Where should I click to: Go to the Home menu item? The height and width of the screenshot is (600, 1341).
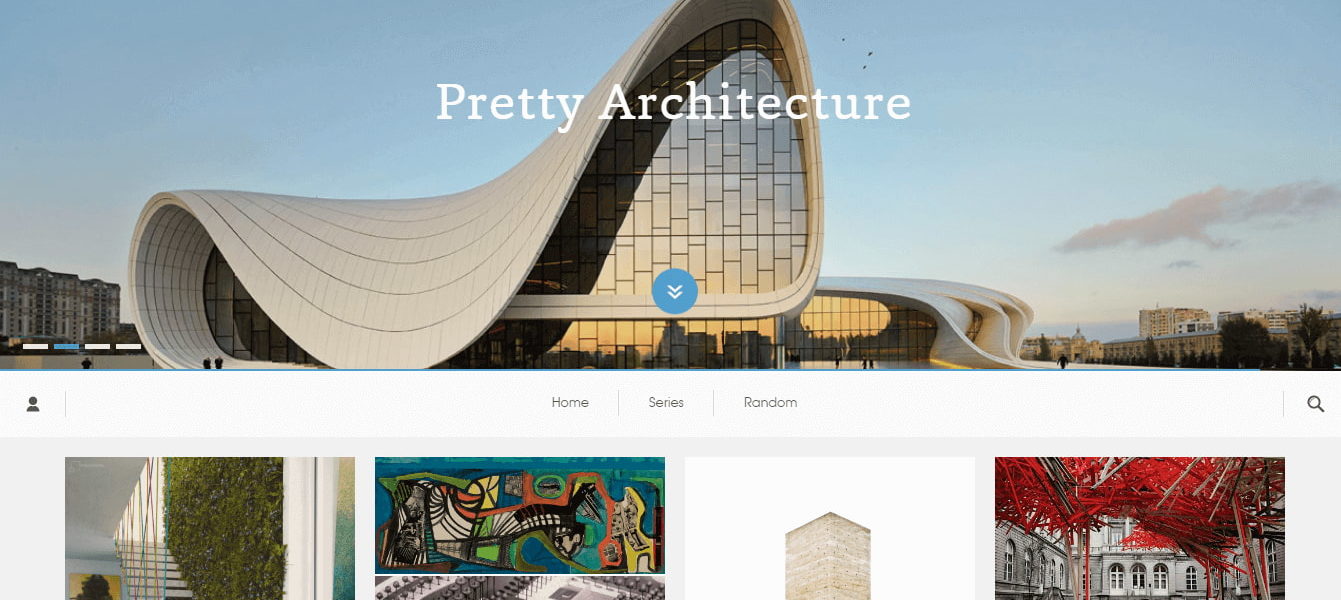[570, 403]
